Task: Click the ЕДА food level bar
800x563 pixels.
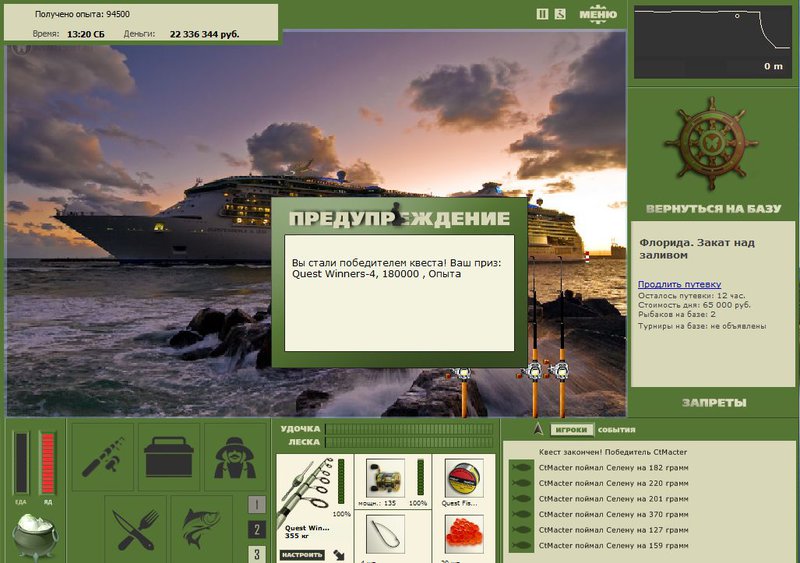Action: [x=21, y=462]
